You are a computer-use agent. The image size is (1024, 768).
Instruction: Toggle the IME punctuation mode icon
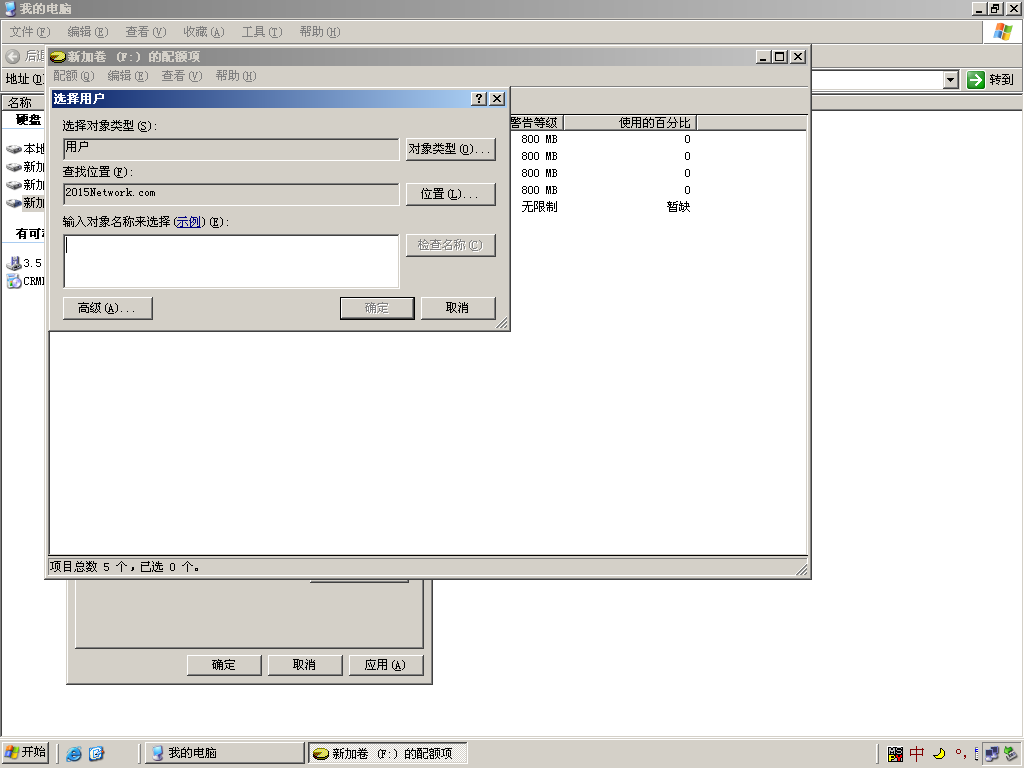[960, 754]
